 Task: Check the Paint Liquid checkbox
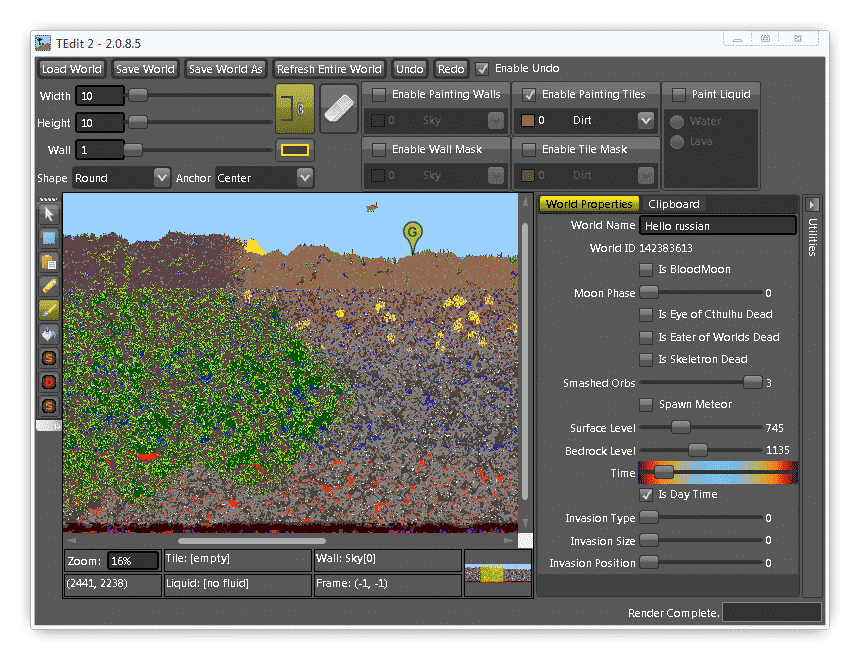[x=678, y=94]
